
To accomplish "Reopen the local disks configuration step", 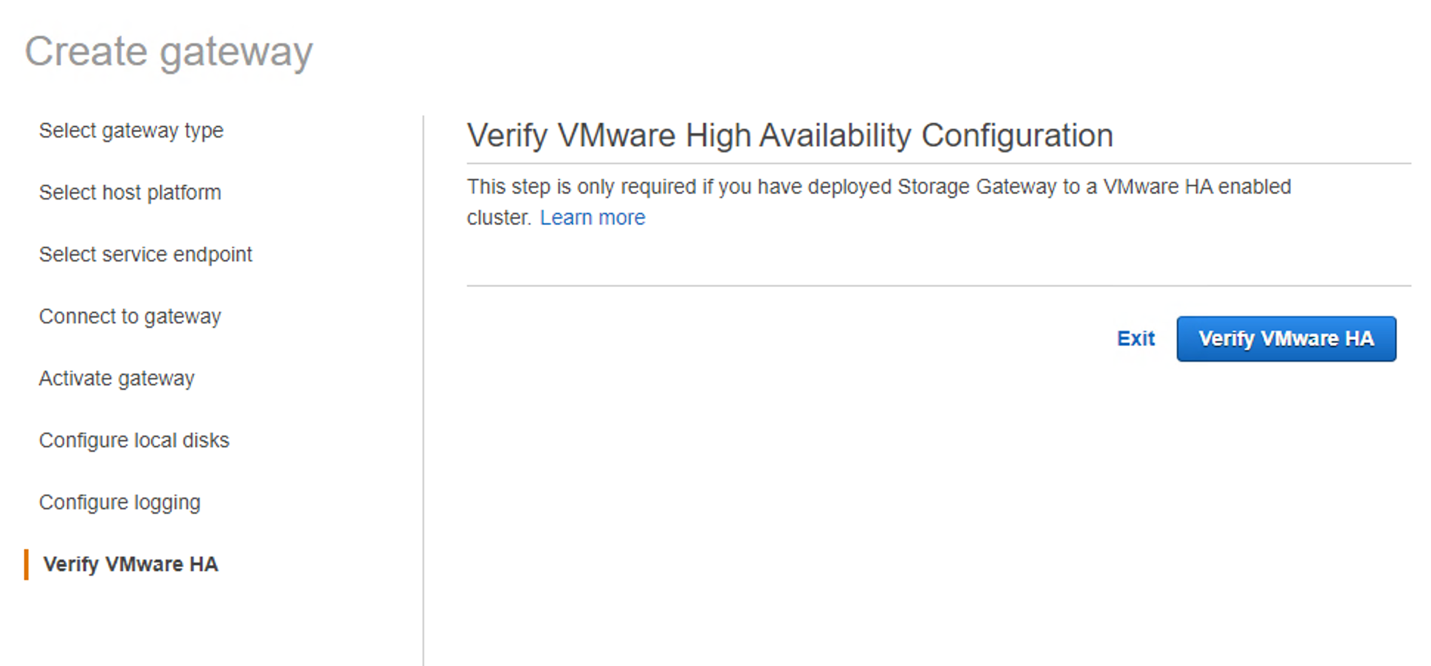I will [x=134, y=440].
